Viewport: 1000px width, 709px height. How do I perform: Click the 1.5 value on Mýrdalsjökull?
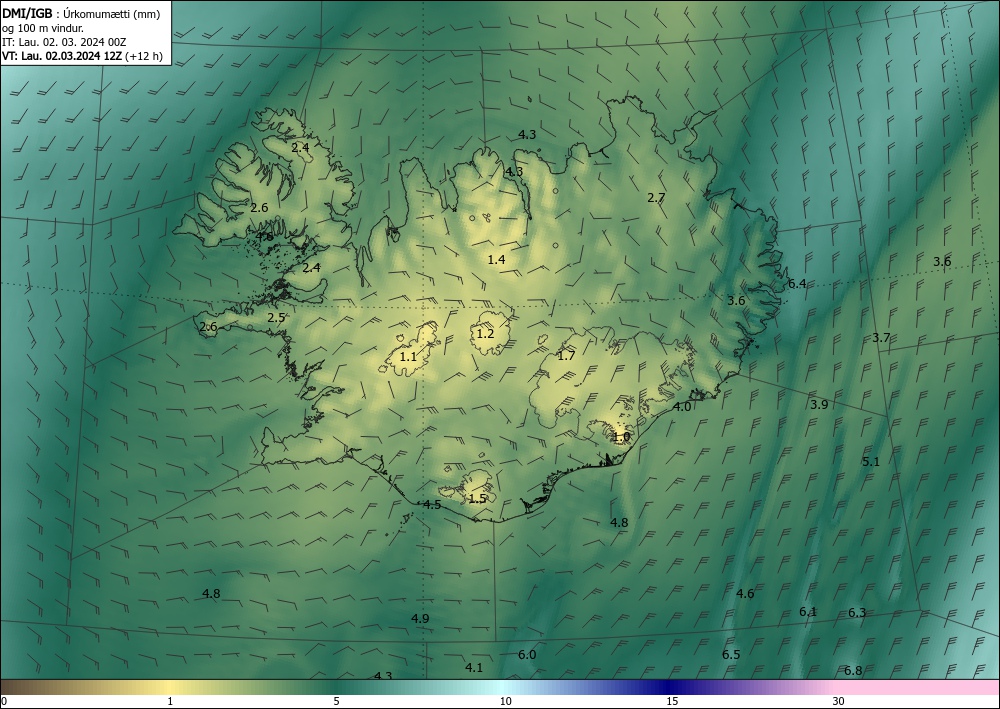(477, 499)
